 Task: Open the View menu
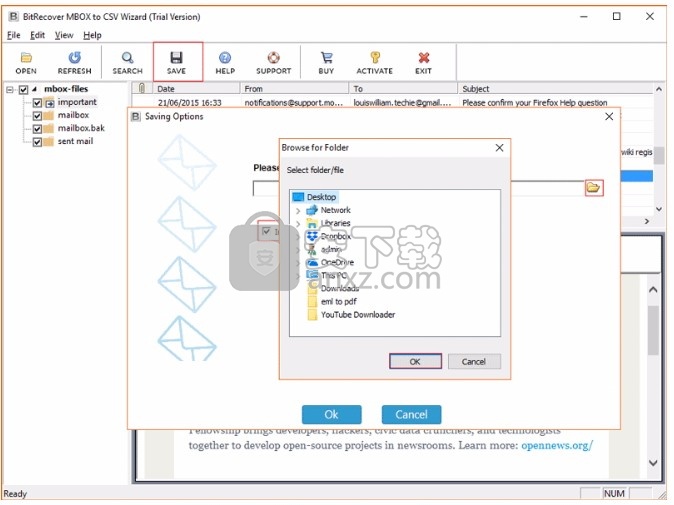[64, 35]
